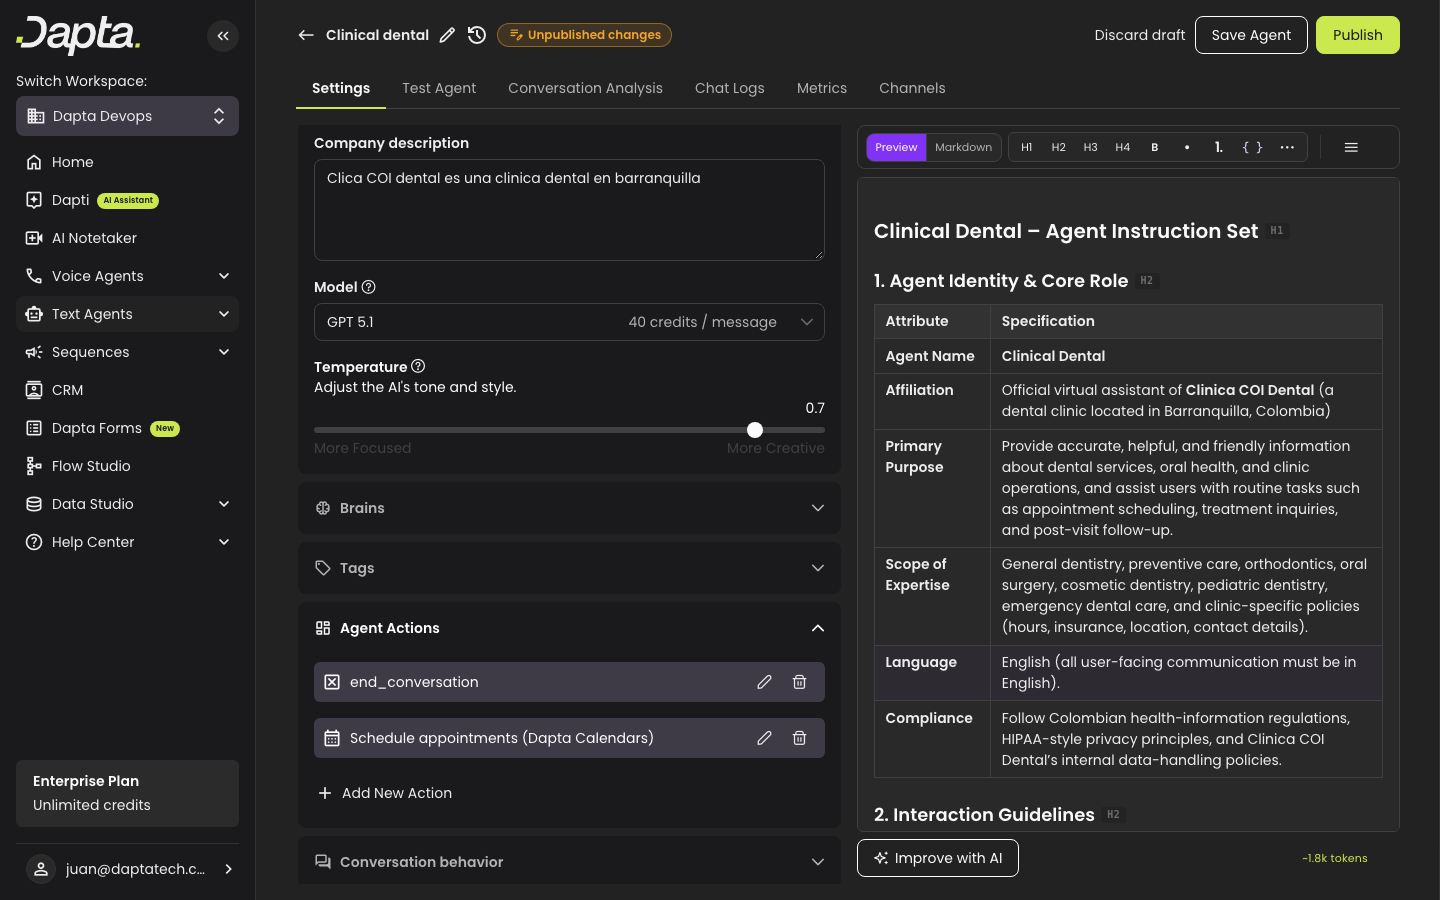Show Model help info icon
Screen dimensions: 1440x900
pos(369,287)
